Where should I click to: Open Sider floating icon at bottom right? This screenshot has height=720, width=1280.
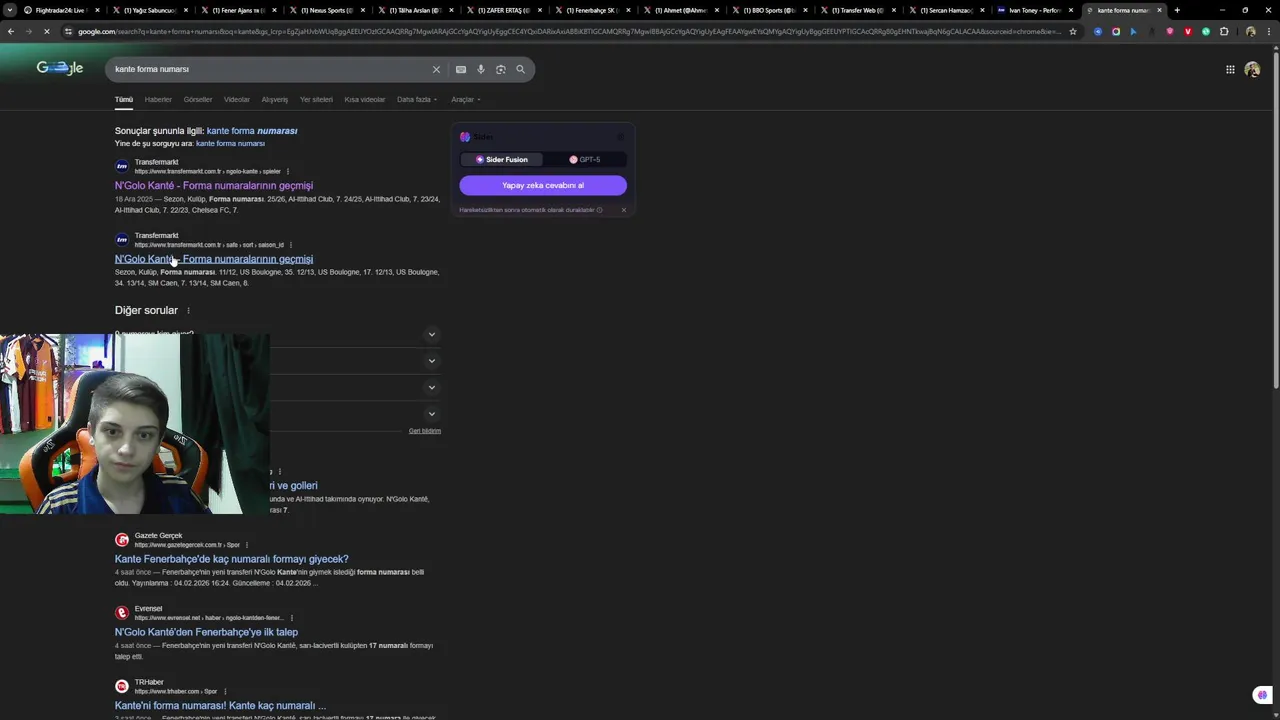tap(1262, 695)
